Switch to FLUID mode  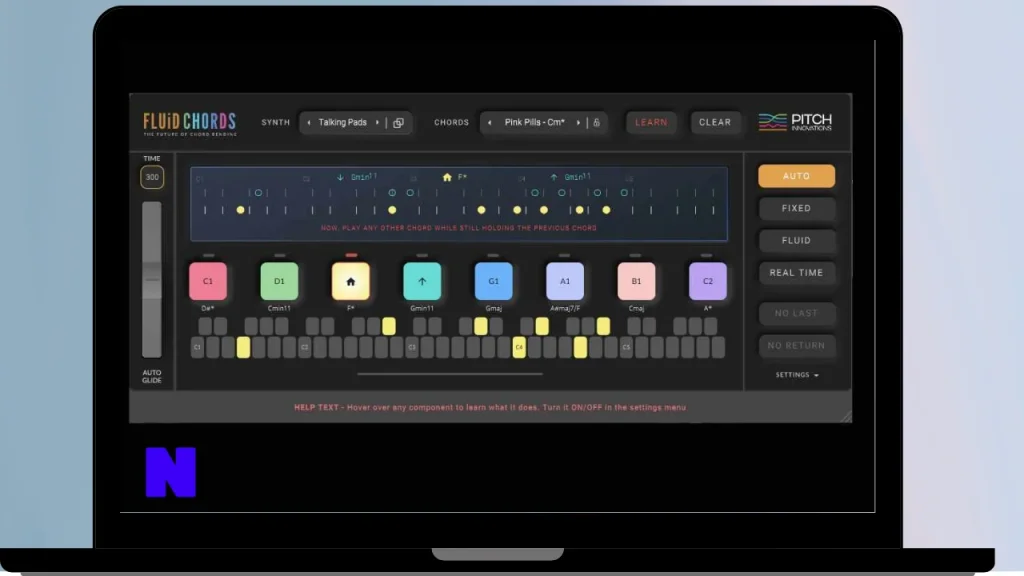[x=796, y=240]
